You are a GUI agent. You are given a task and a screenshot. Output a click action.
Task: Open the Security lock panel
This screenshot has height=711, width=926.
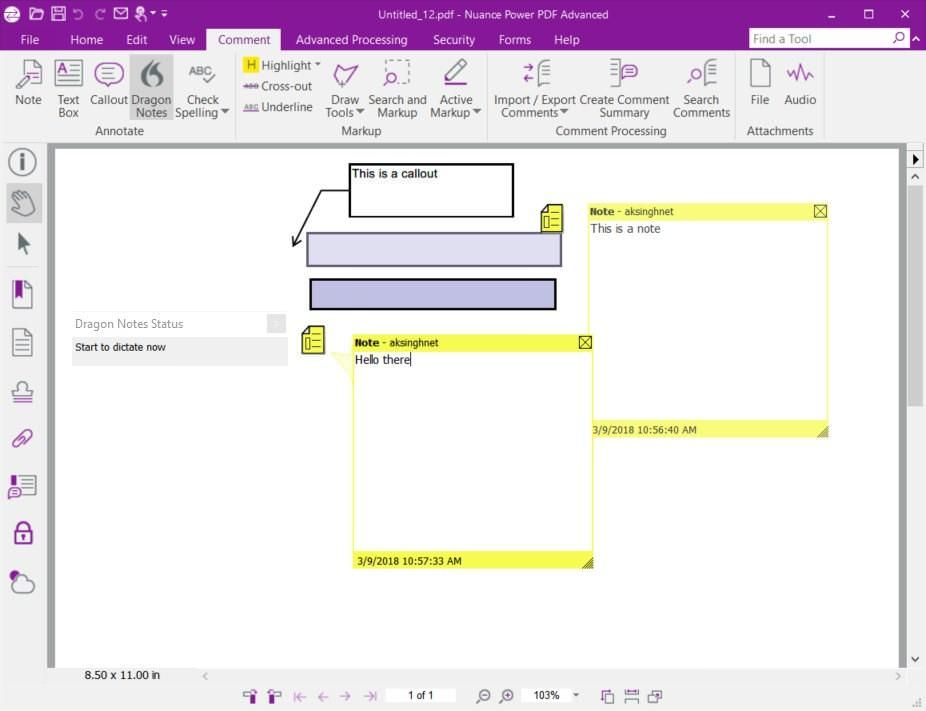click(x=23, y=533)
